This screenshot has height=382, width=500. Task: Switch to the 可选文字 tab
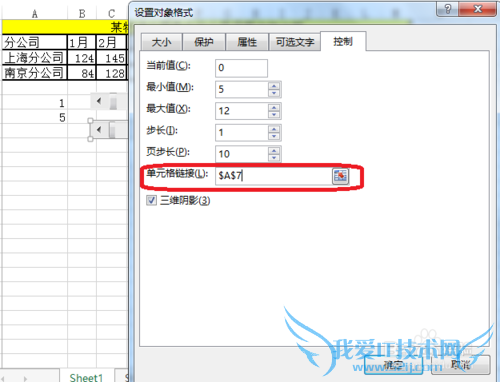[x=295, y=42]
